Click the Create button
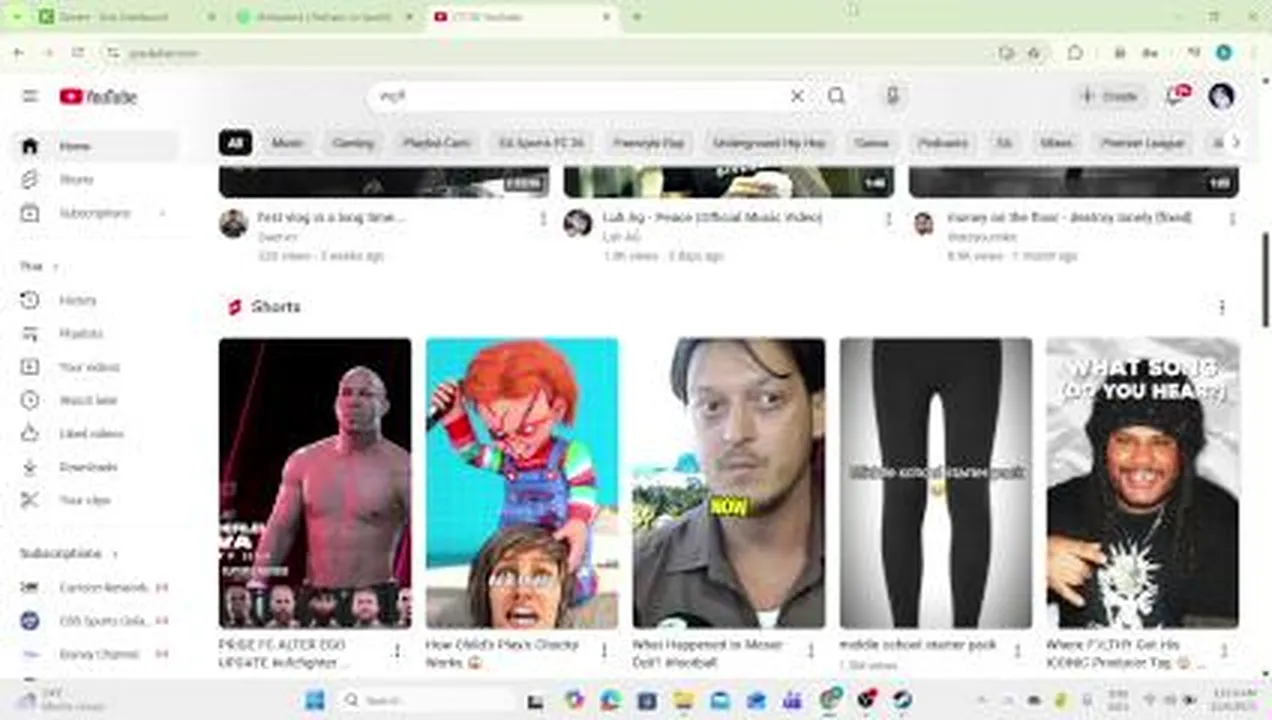 click(x=1110, y=96)
